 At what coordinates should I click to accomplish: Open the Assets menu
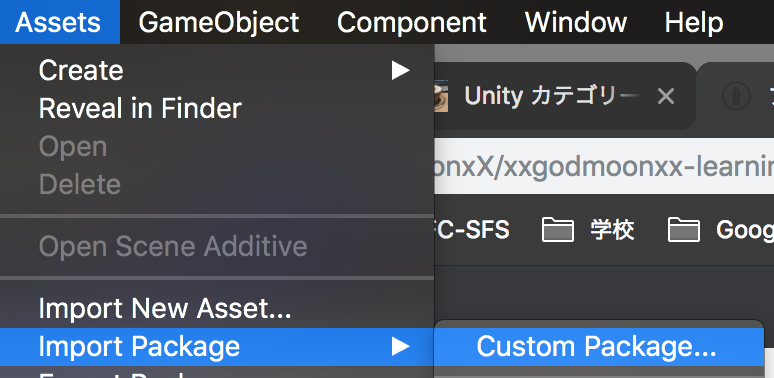point(59,22)
